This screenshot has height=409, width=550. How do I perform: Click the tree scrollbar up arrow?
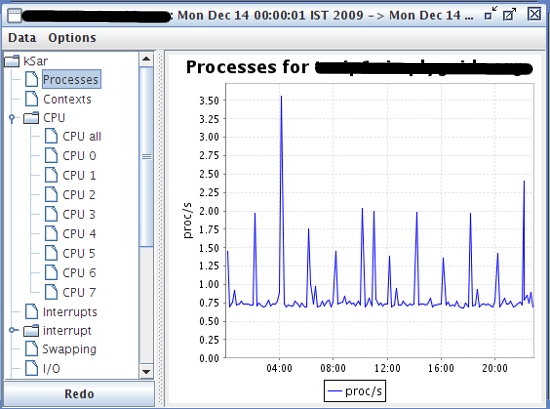(x=146, y=59)
